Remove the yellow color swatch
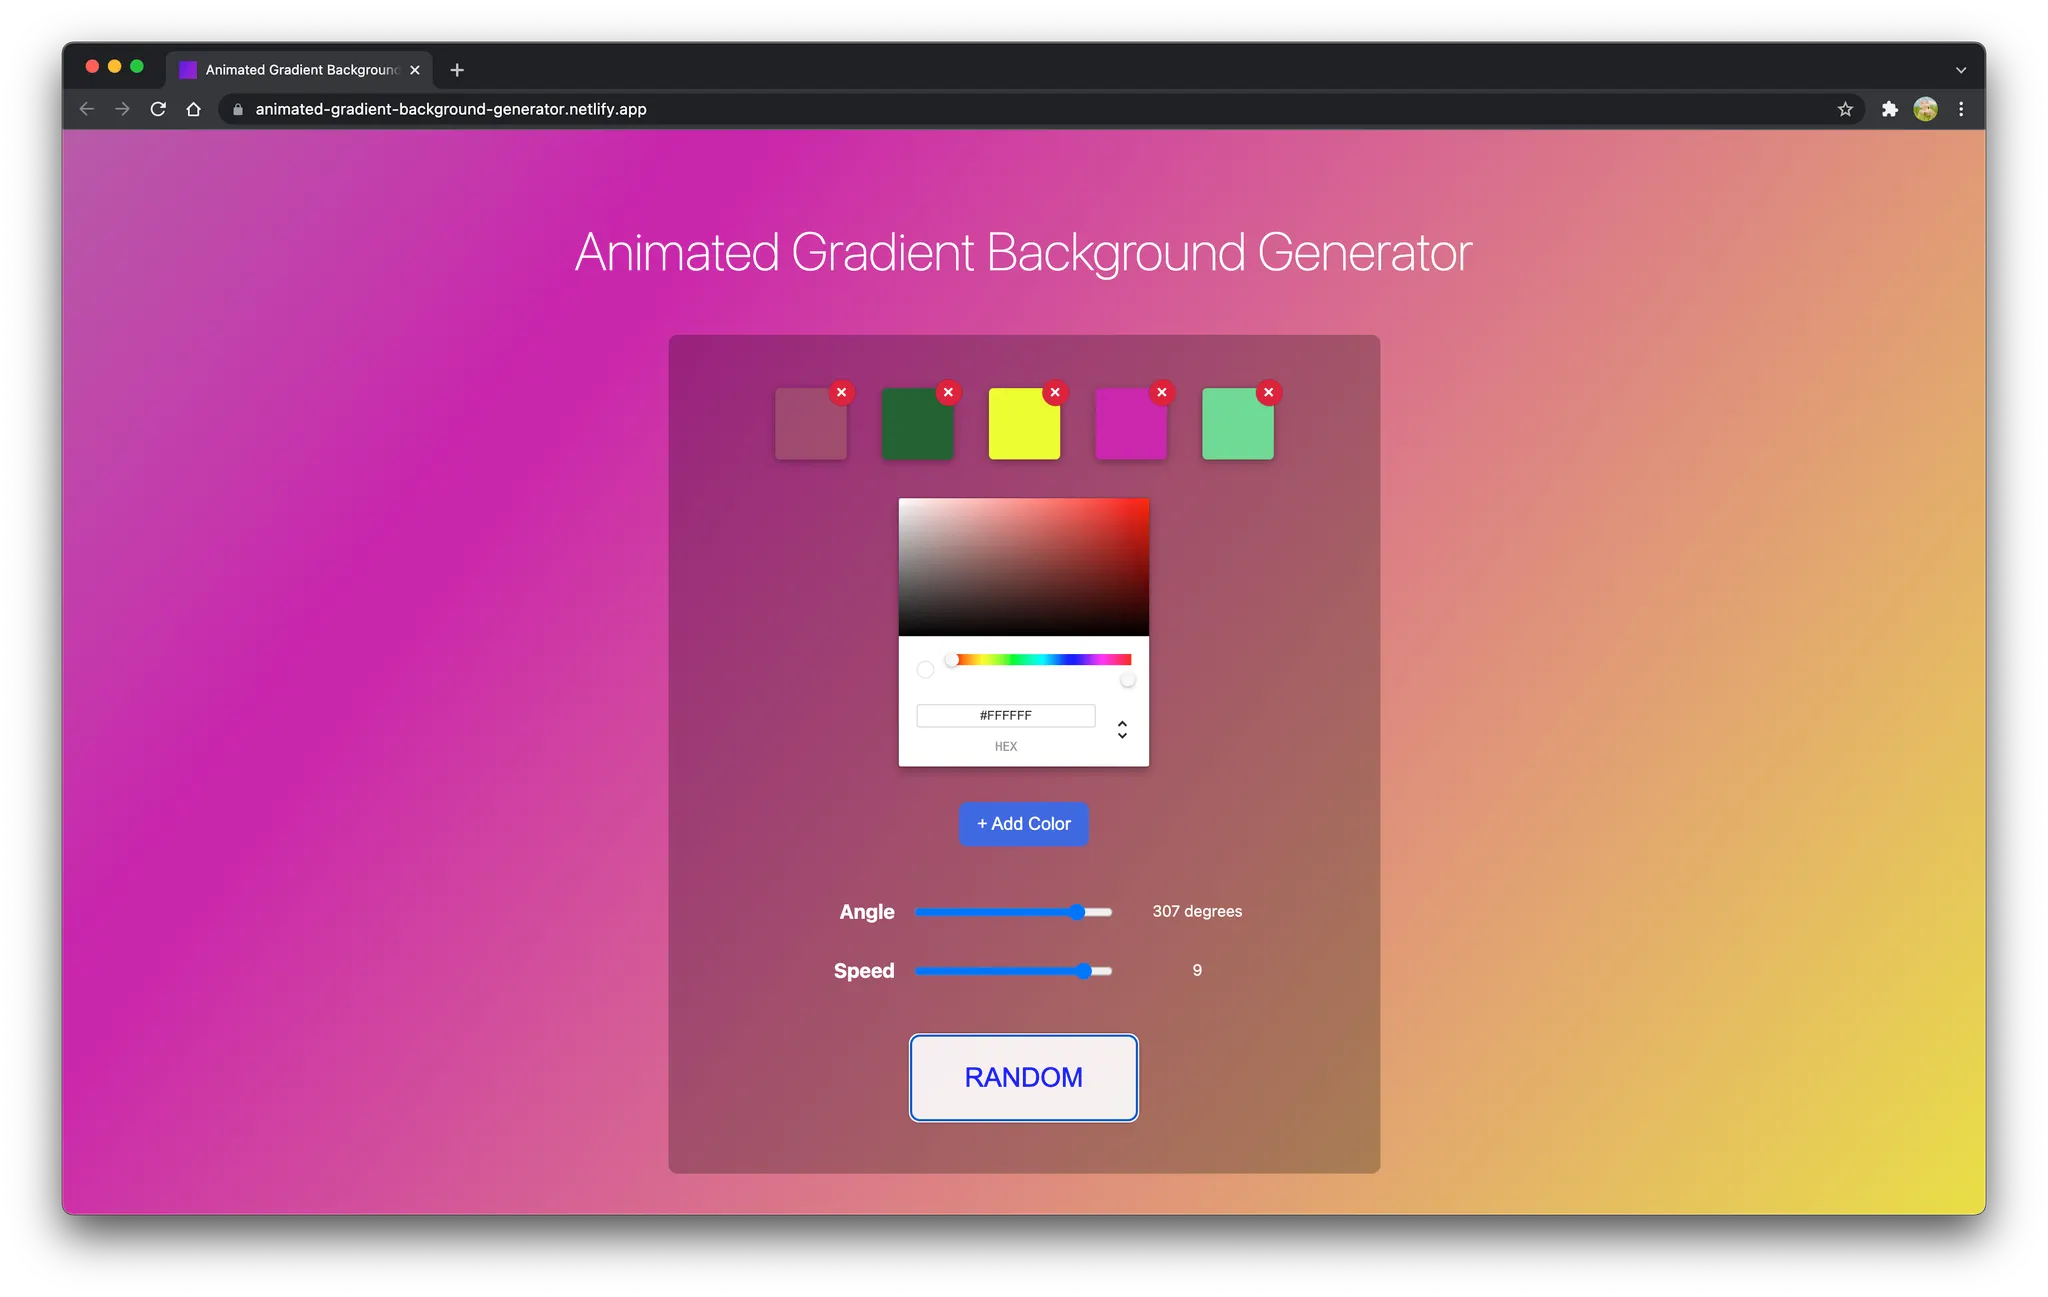This screenshot has width=2048, height=1297. click(1054, 392)
